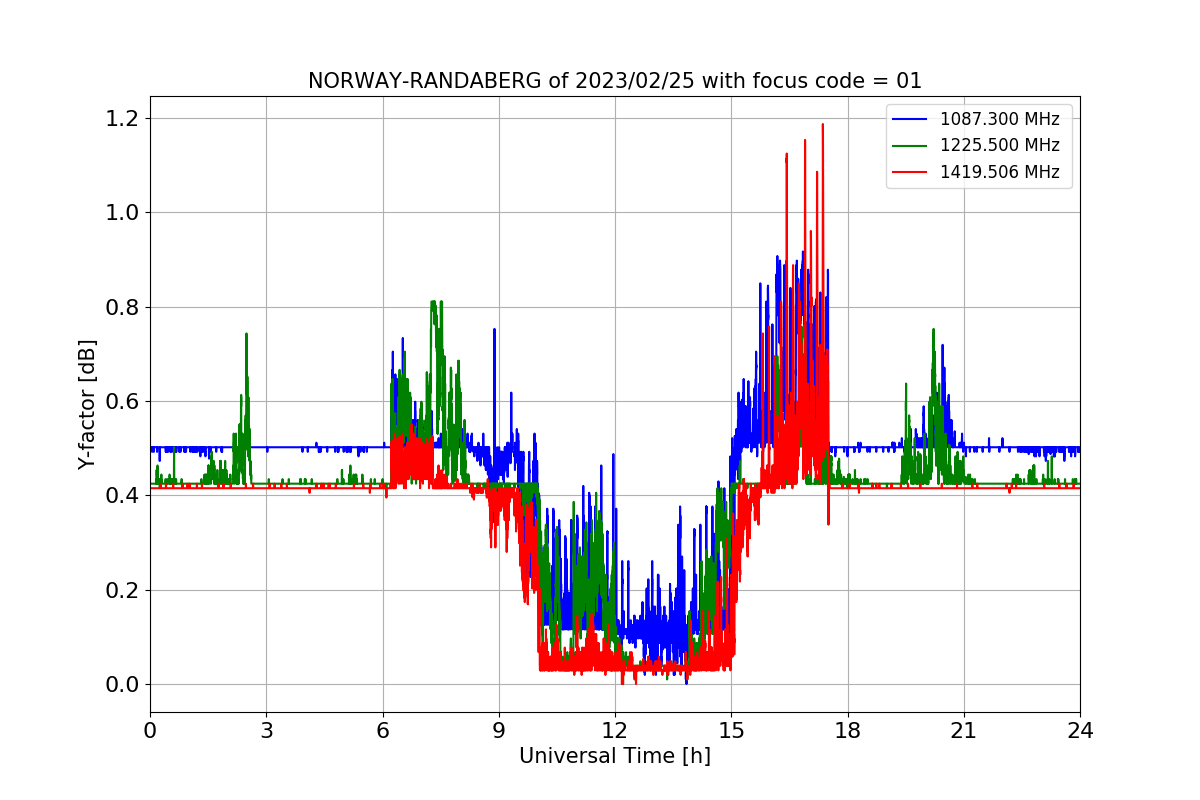Viewport: 1200px width, 800px height.
Task: Click the Universal Time [h] axis label
Action: point(615,756)
